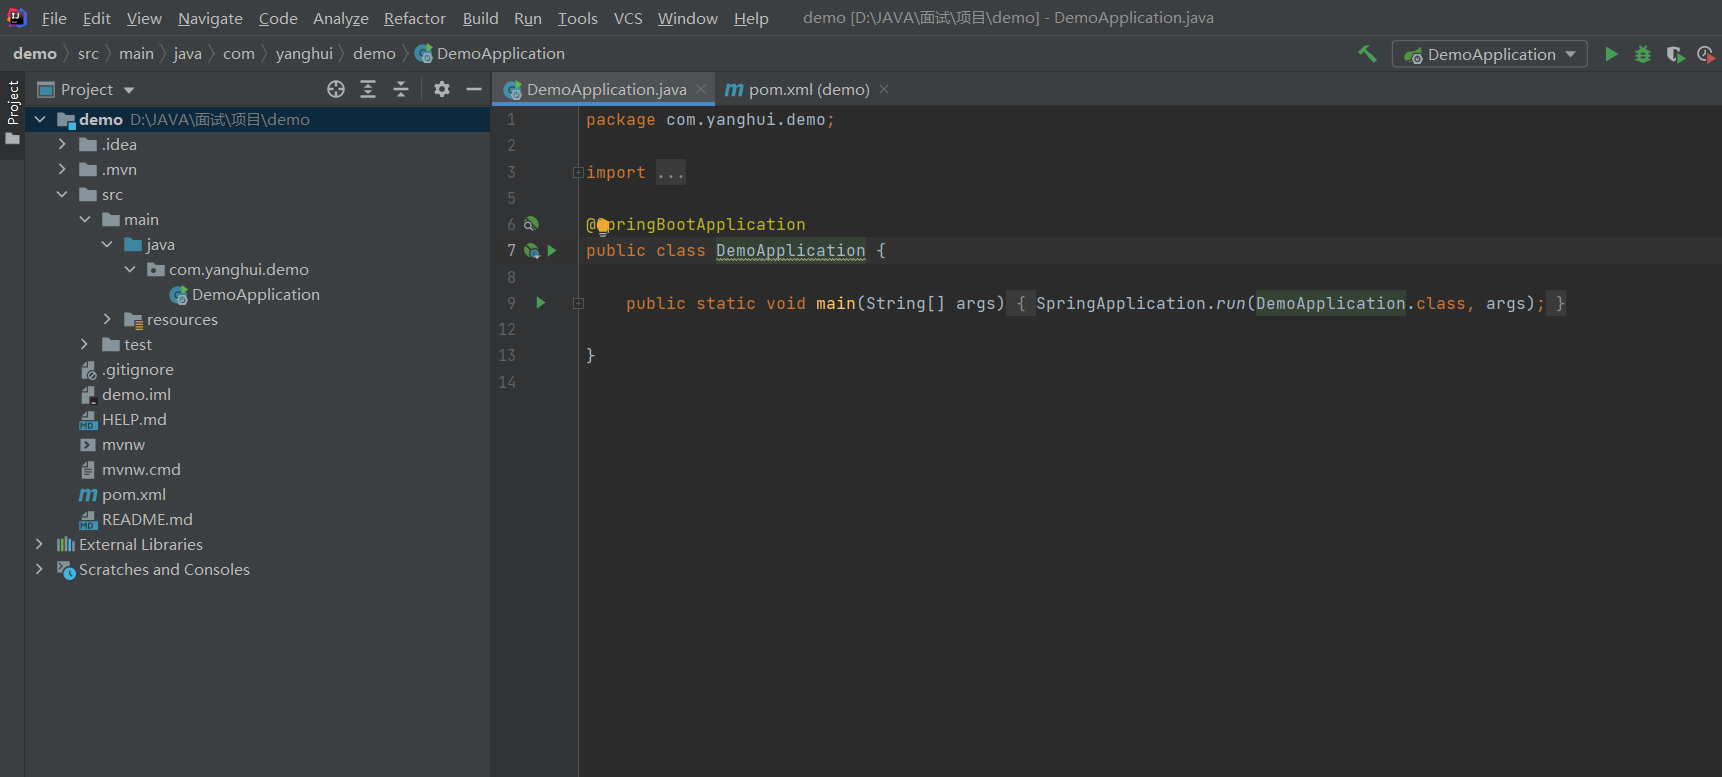The width and height of the screenshot is (1722, 777).
Task: Open the Help menu
Action: pyautogui.click(x=751, y=18)
